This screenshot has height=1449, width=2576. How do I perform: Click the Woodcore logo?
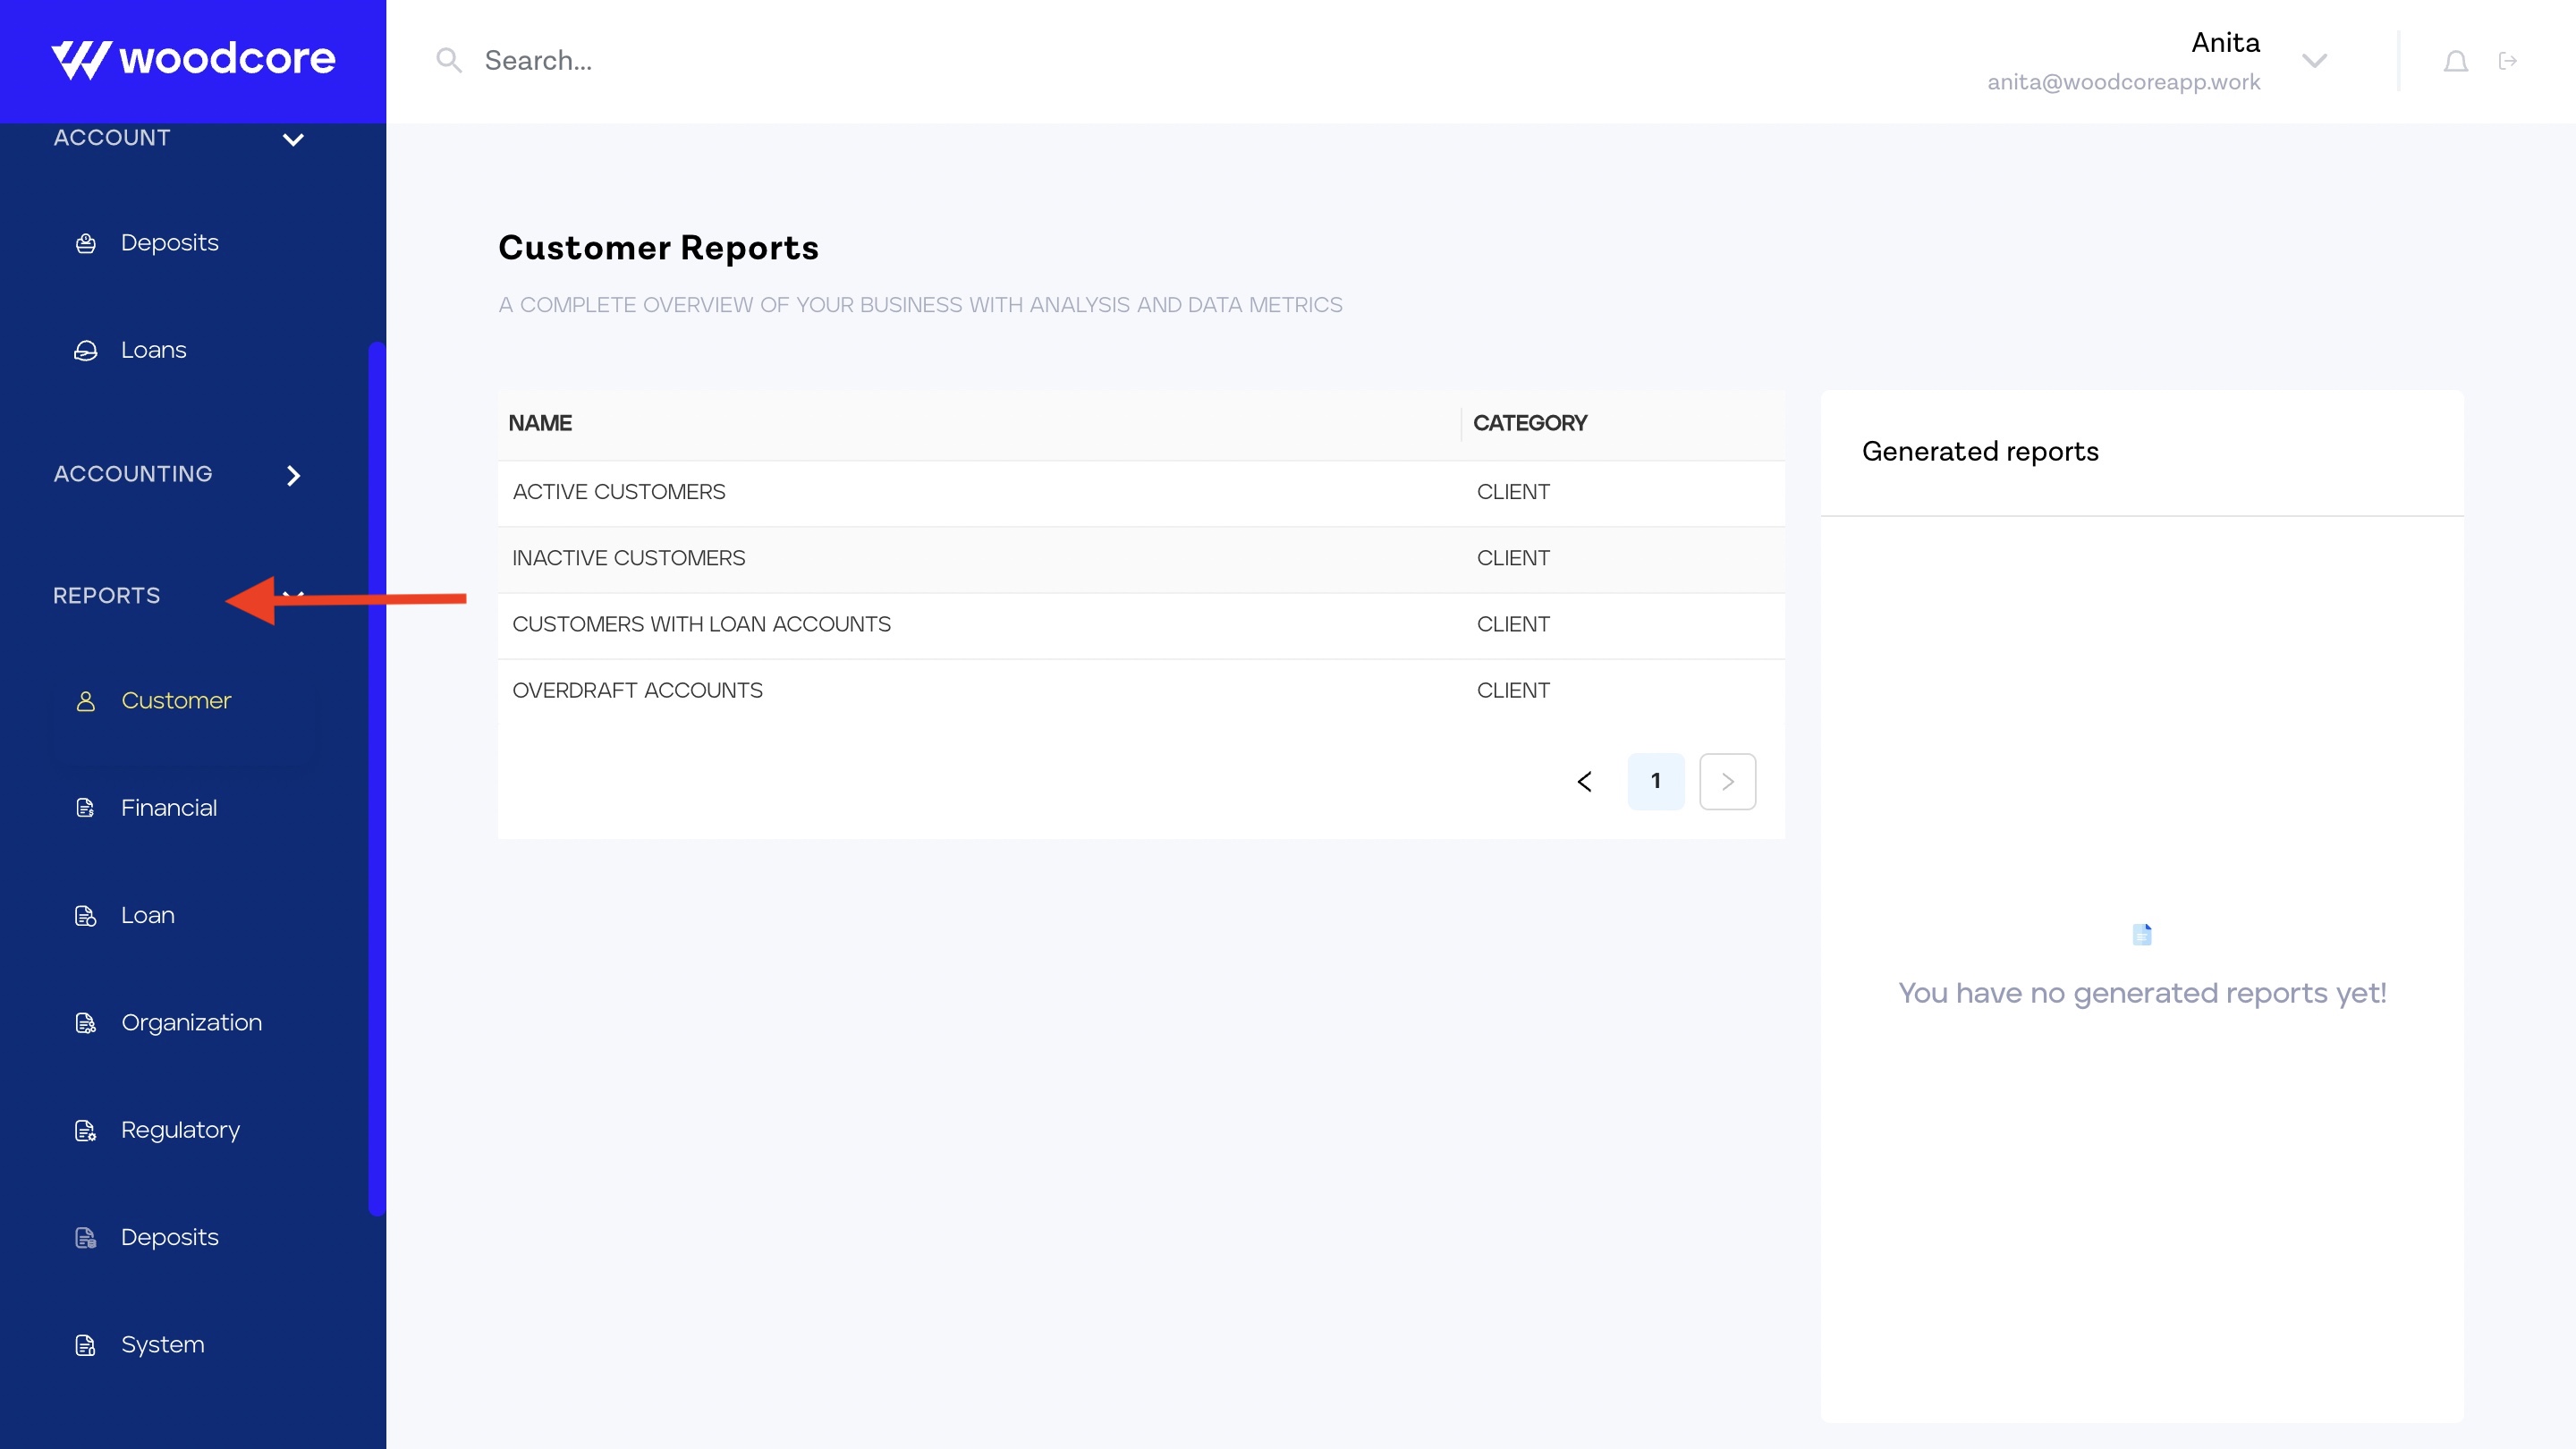pyautogui.click(x=193, y=59)
